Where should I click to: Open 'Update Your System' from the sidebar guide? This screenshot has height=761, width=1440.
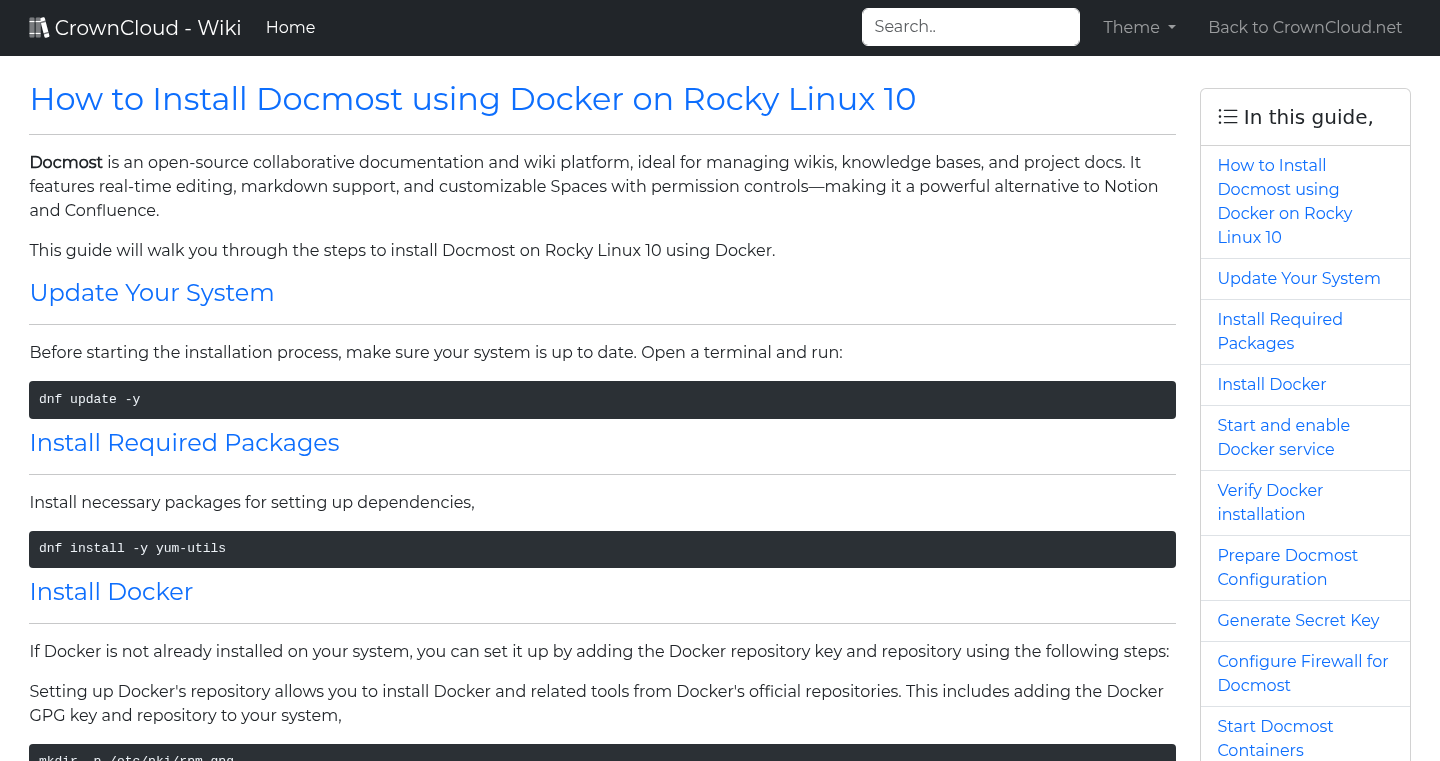coord(1298,278)
